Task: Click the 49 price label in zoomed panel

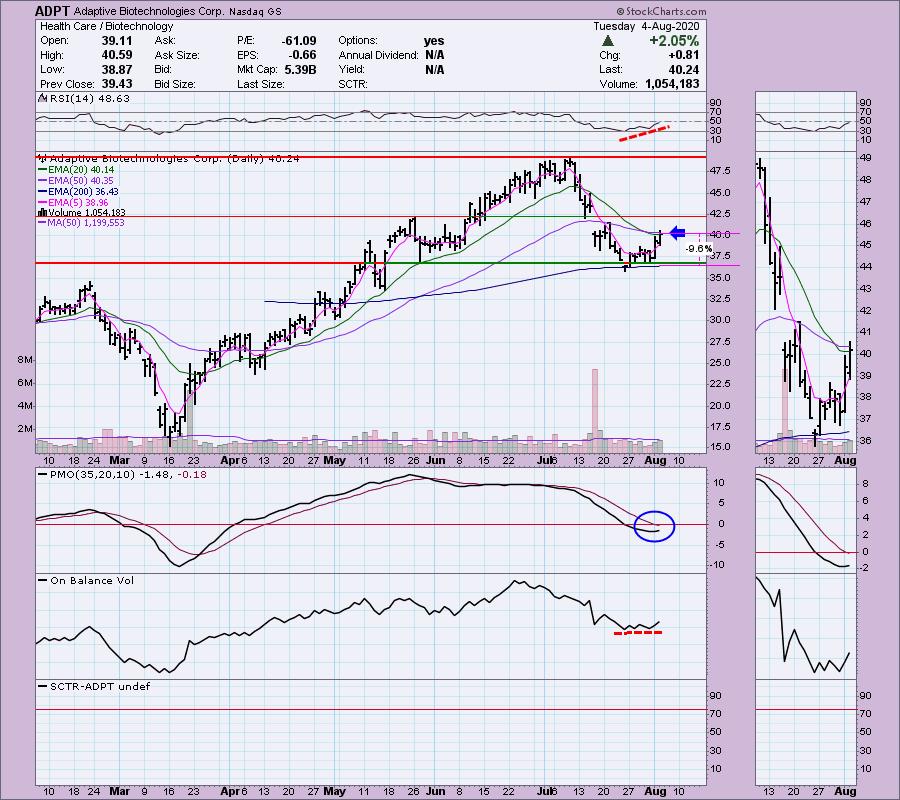Action: [x=866, y=158]
